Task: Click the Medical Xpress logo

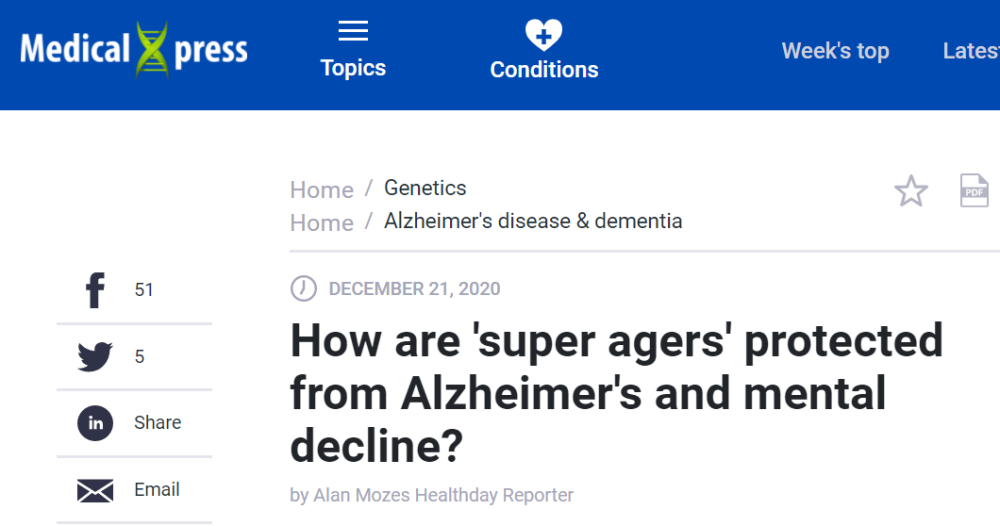Action: [134, 50]
